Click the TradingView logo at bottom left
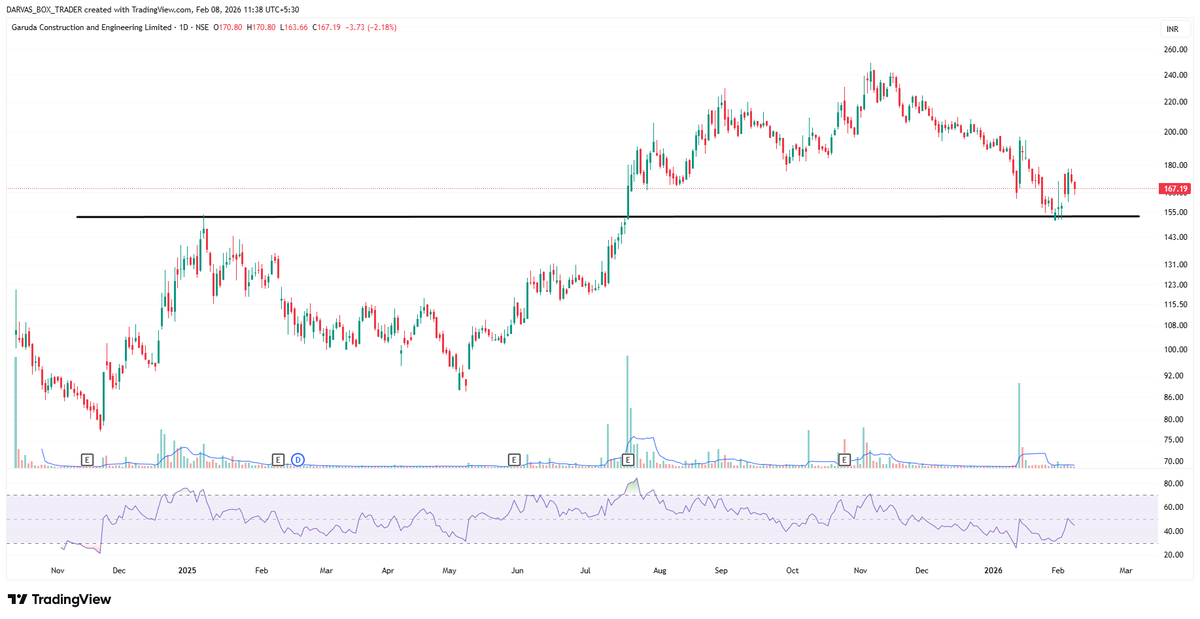The height and width of the screenshot is (619, 1200). point(60,599)
